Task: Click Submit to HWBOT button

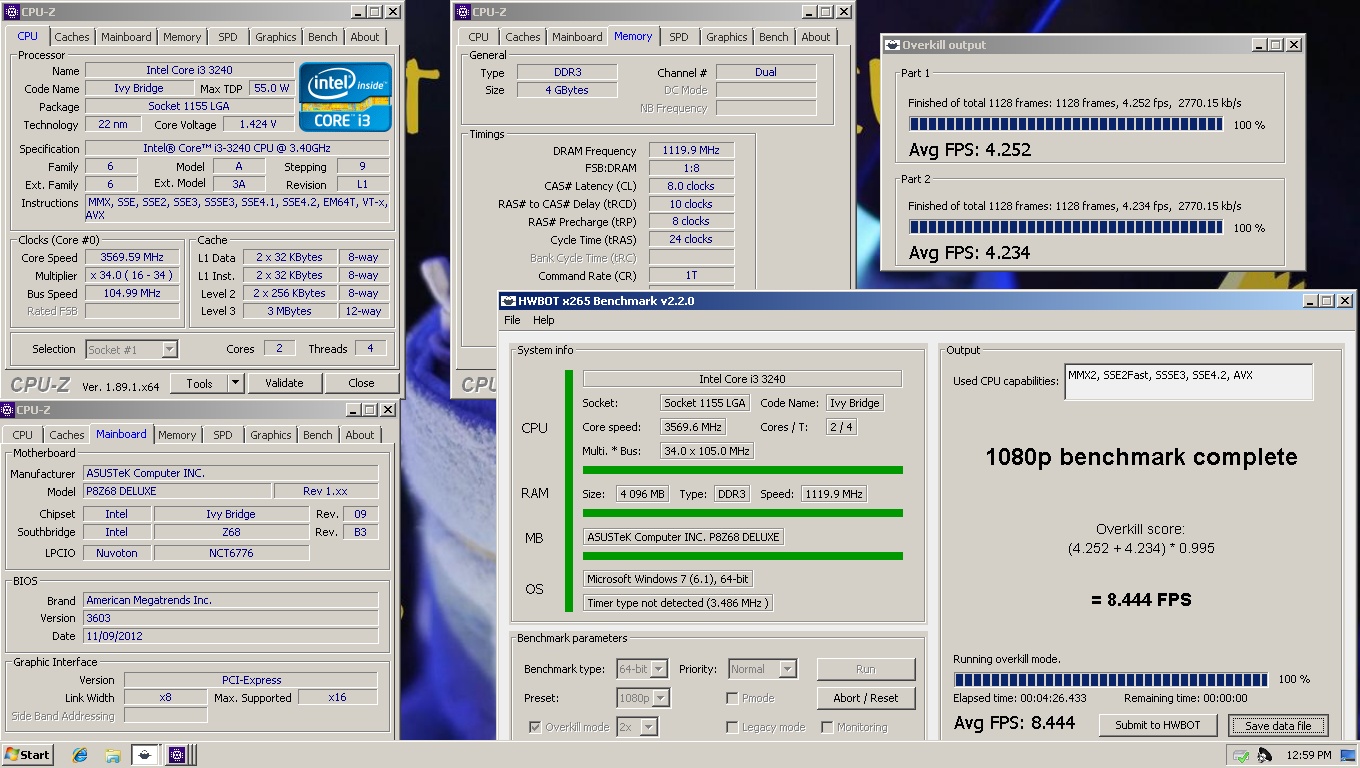Action: tap(1159, 725)
